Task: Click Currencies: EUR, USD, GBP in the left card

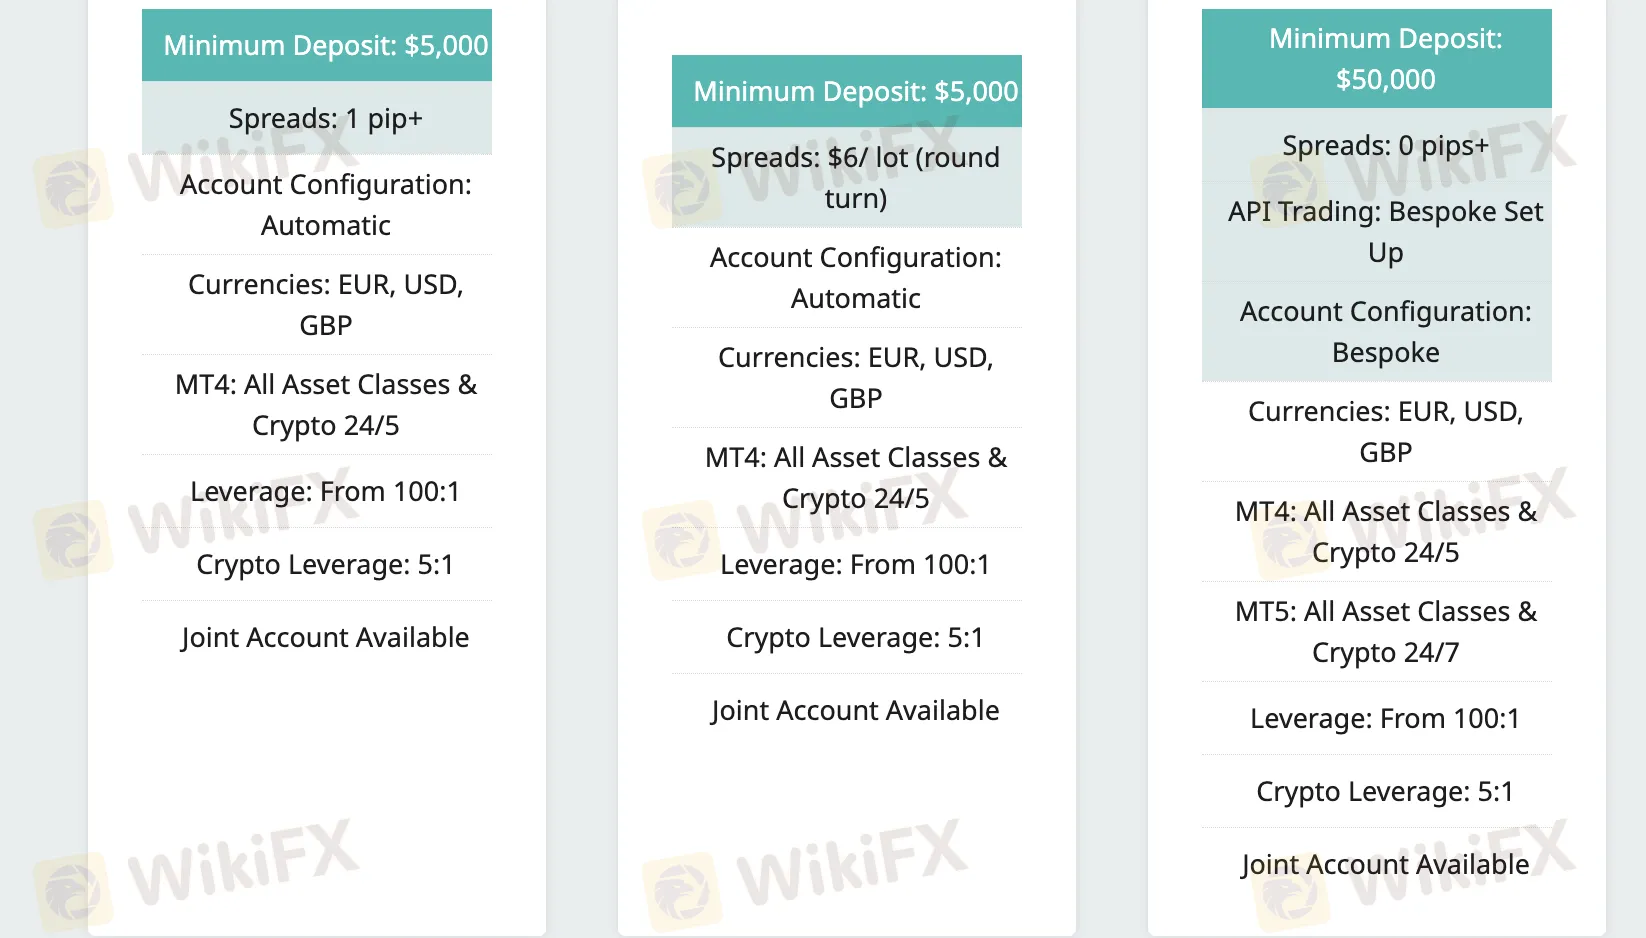Action: coord(326,304)
